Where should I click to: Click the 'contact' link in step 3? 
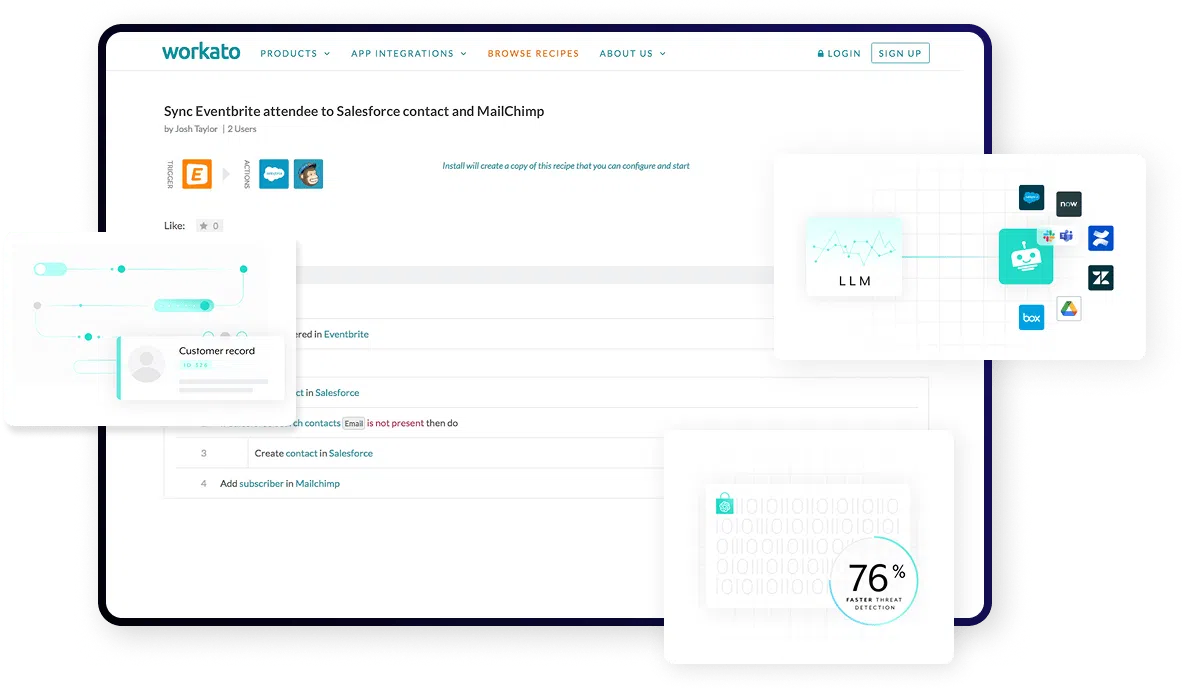(x=302, y=453)
